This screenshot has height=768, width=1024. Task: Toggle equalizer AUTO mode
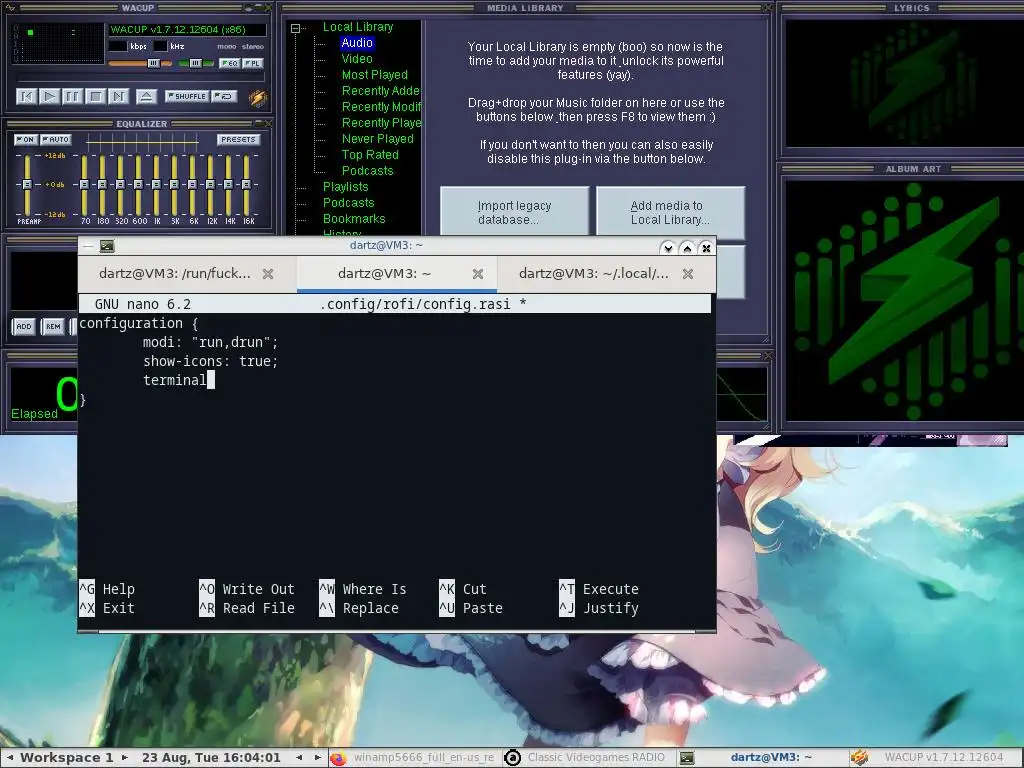click(x=56, y=140)
